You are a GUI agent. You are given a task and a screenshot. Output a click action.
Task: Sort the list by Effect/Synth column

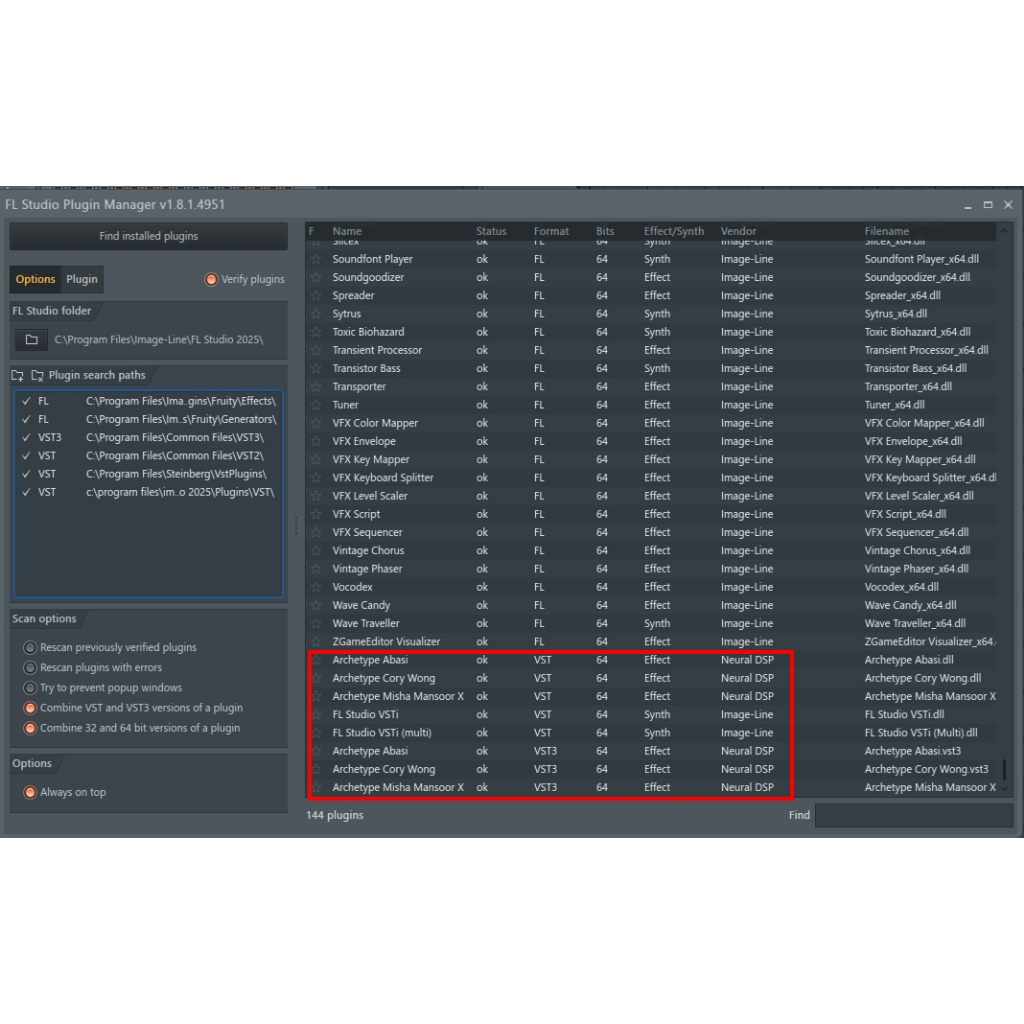pyautogui.click(x=674, y=231)
